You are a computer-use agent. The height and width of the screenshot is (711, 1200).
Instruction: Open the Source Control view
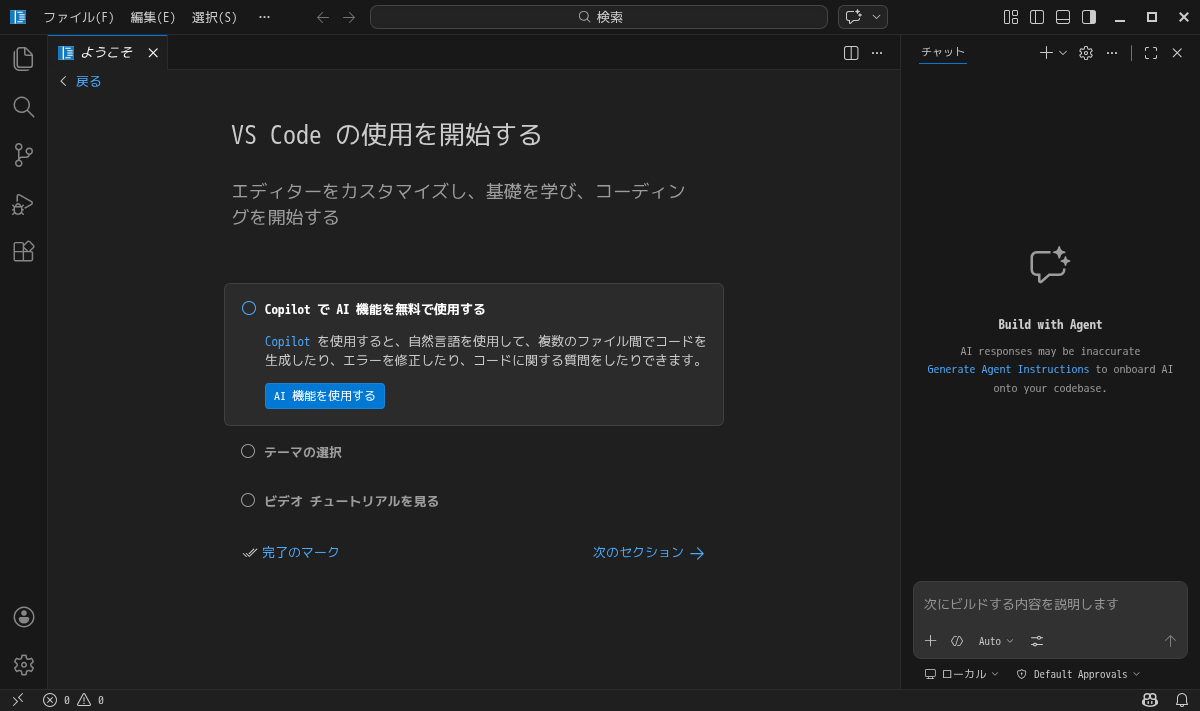tap(23, 155)
